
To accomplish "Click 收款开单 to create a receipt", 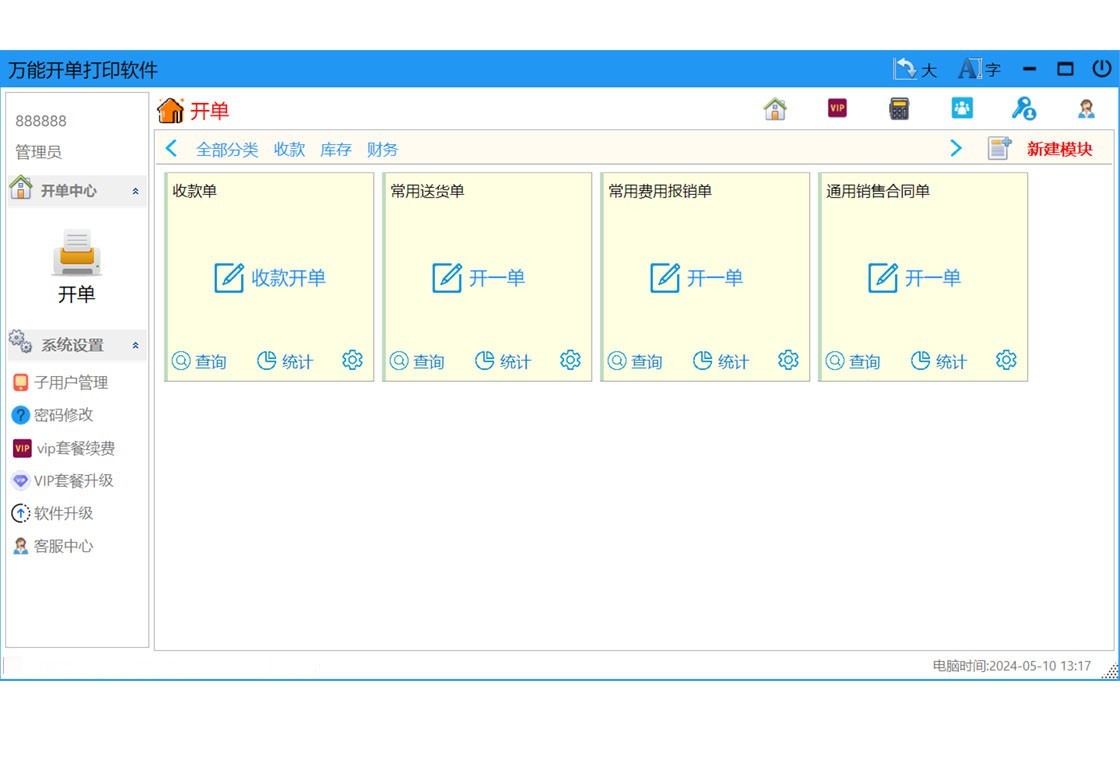I will click(x=271, y=278).
